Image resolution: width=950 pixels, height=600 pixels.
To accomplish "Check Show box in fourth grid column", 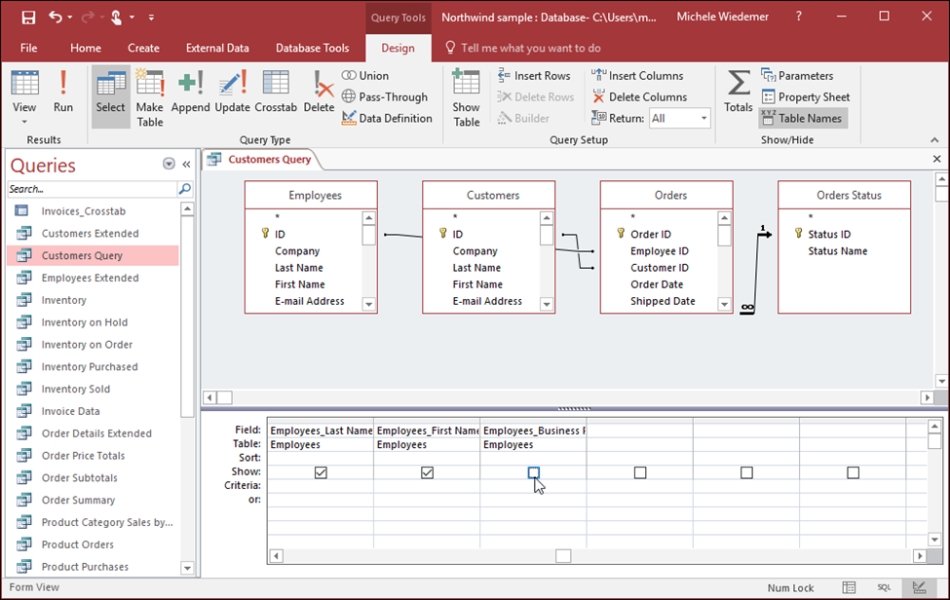I will (x=640, y=472).
